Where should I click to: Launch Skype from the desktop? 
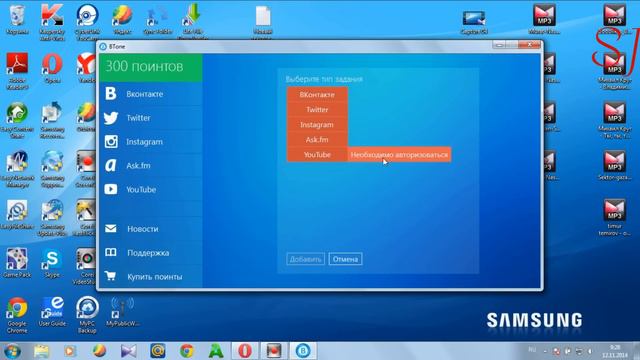(52, 263)
